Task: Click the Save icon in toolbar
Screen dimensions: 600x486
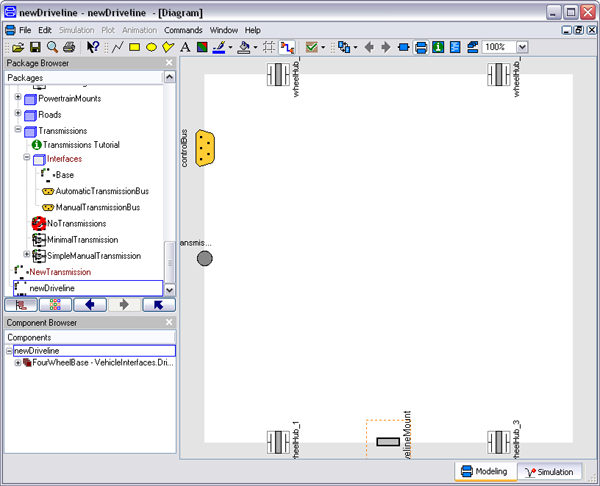Action: click(35, 47)
